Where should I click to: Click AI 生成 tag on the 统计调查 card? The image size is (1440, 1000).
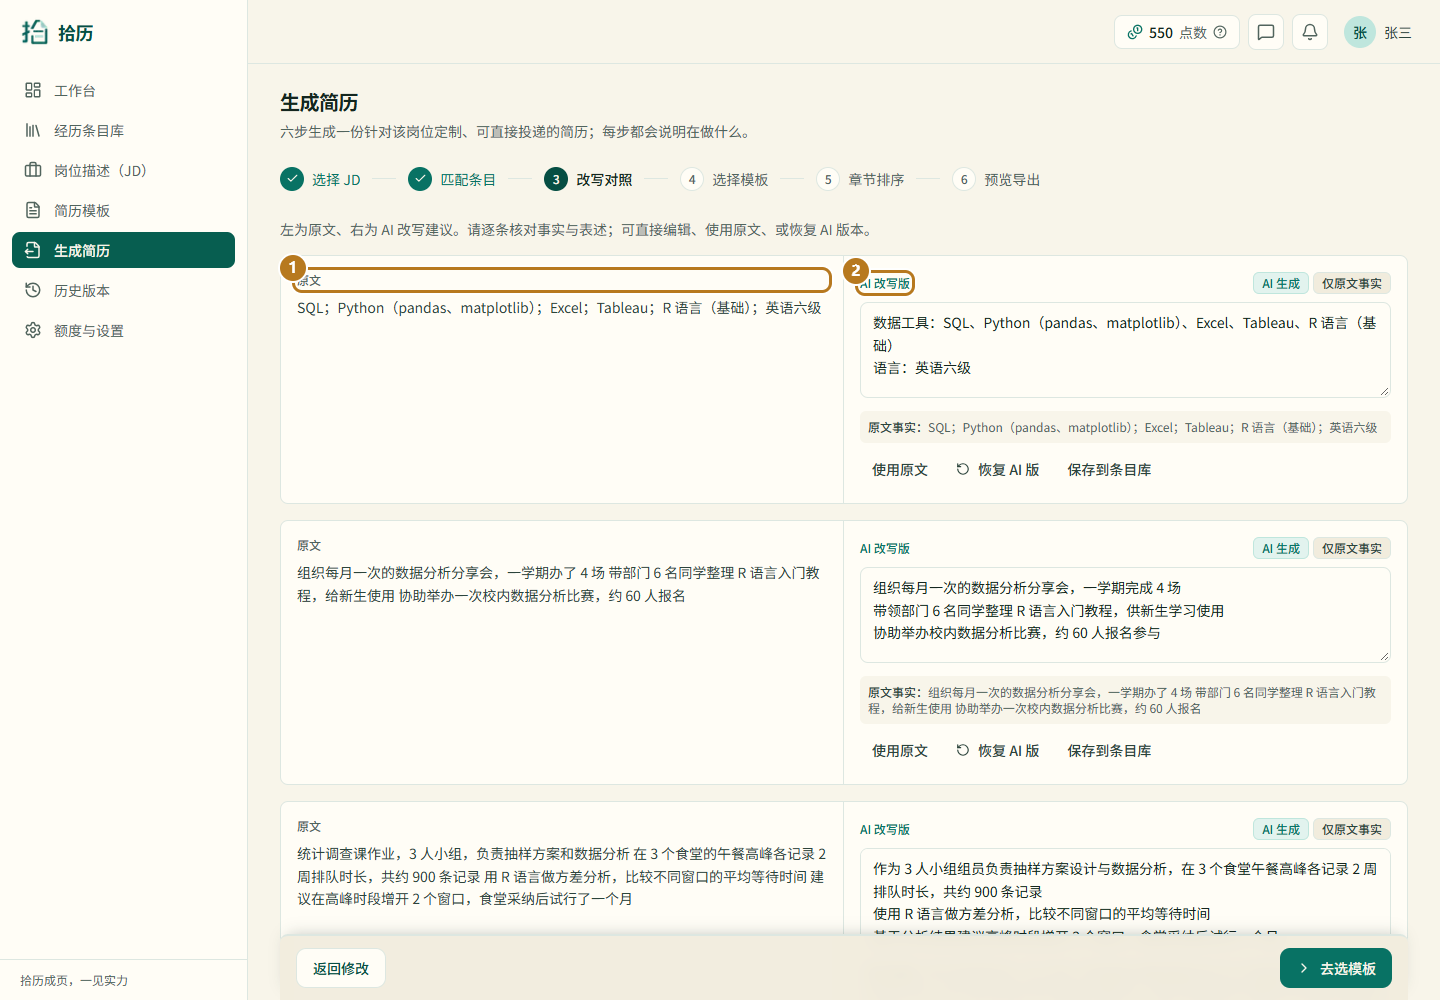pos(1280,829)
